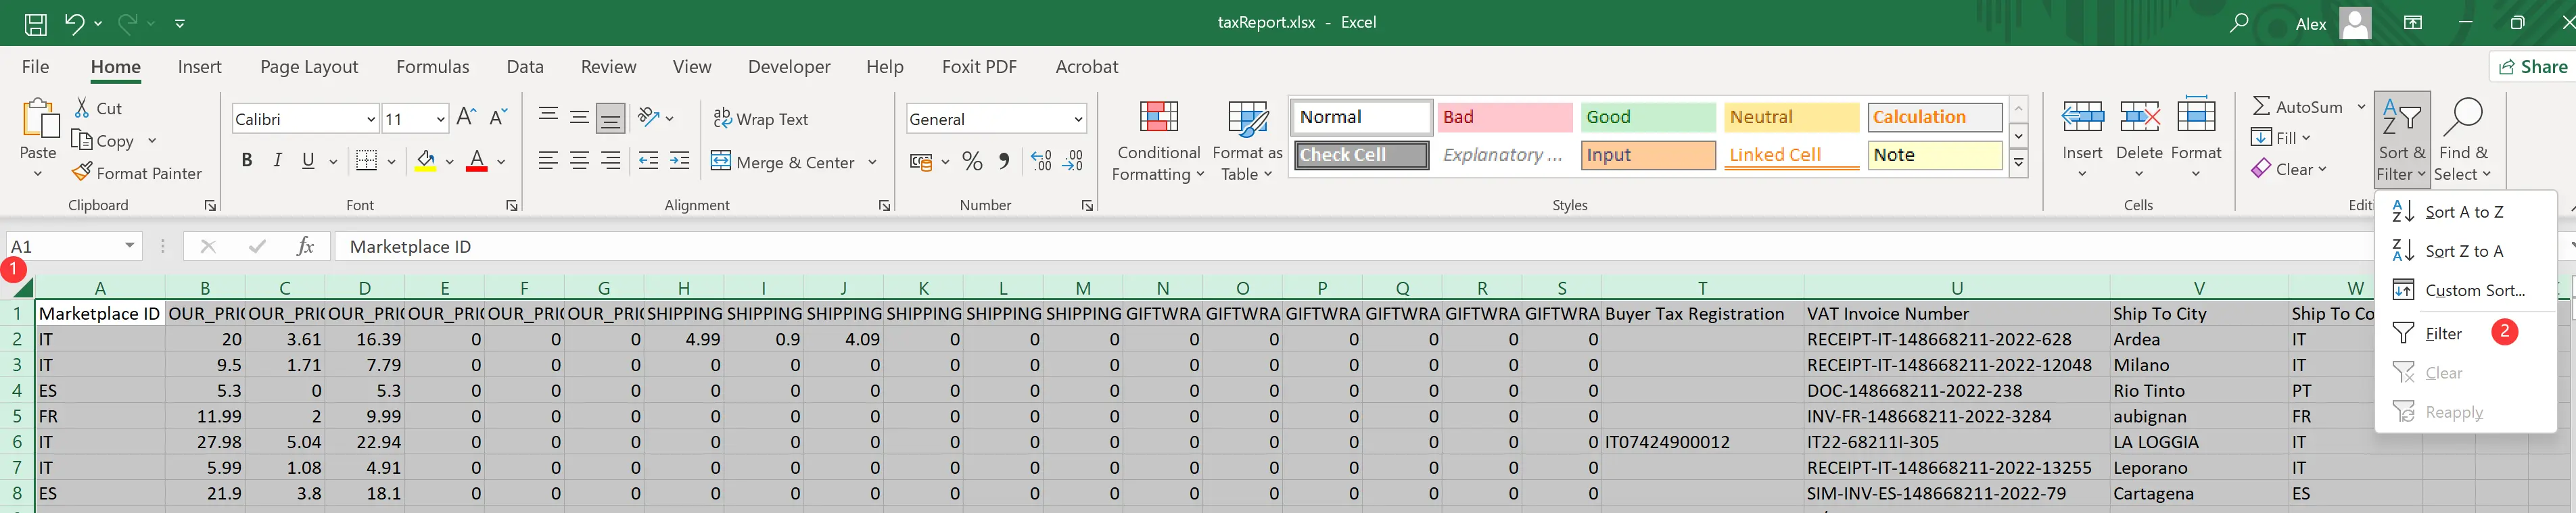Click the Format Painter brush icon

82,173
